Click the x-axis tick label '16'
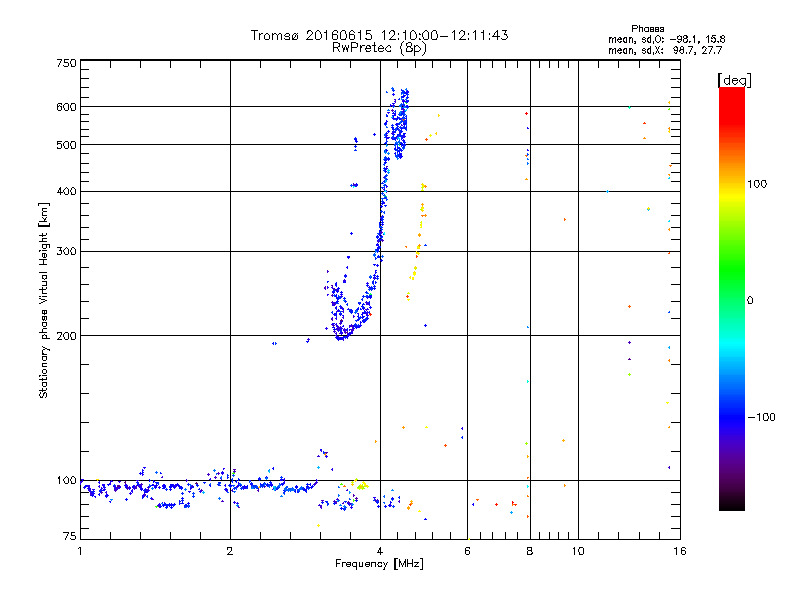The height and width of the screenshot is (600, 800). pos(680,551)
